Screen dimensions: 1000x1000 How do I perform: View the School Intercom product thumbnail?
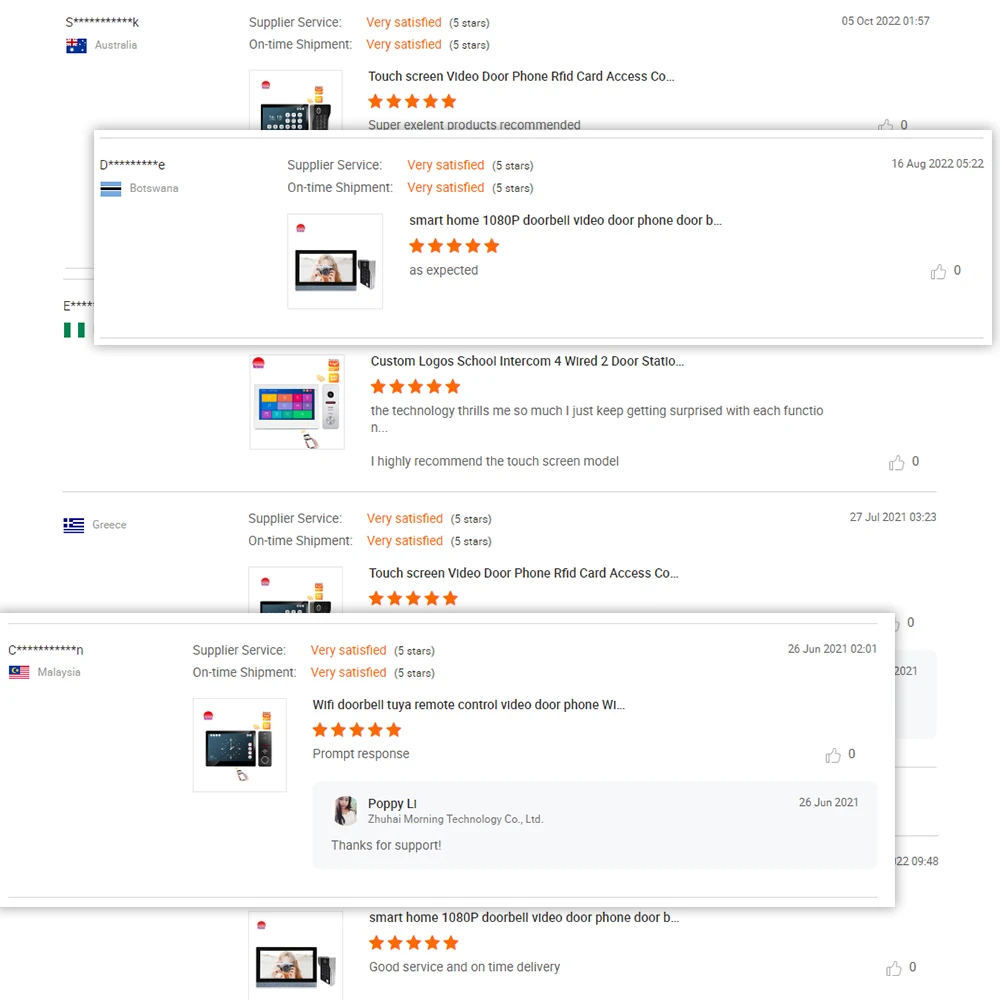point(297,402)
